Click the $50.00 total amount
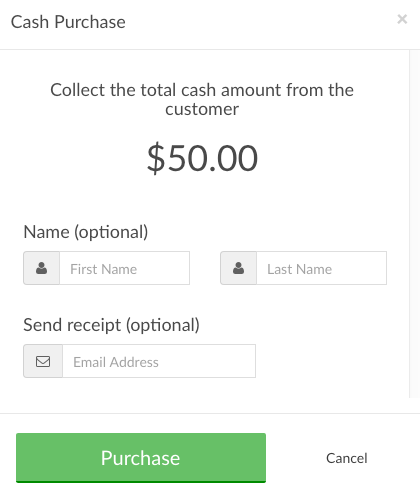This screenshot has height=498, width=420. coord(202,158)
